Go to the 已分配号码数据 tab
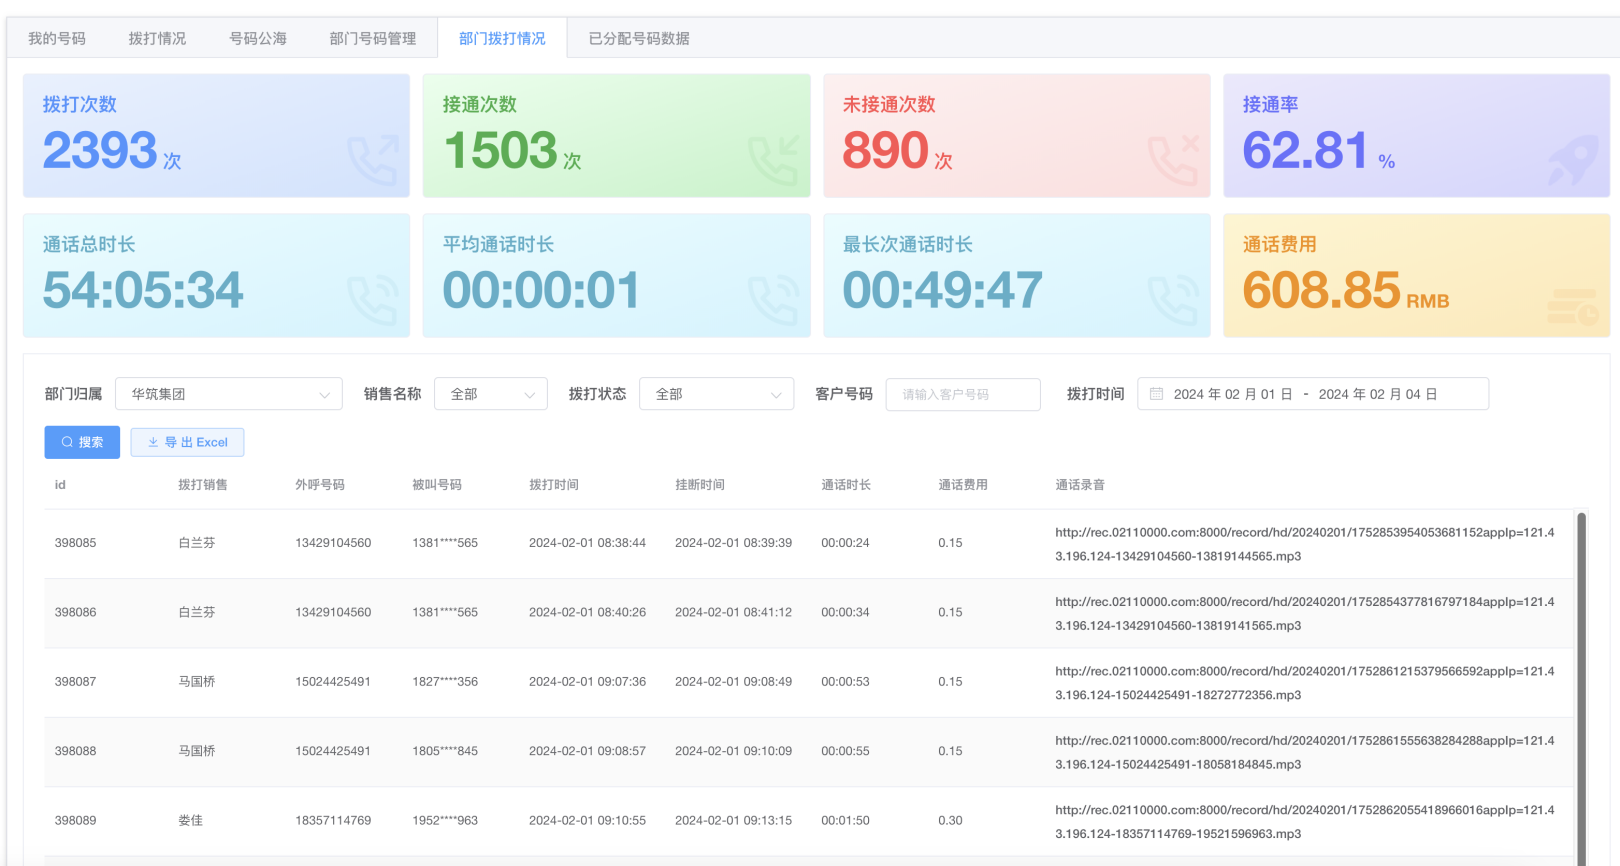 pyautogui.click(x=639, y=38)
